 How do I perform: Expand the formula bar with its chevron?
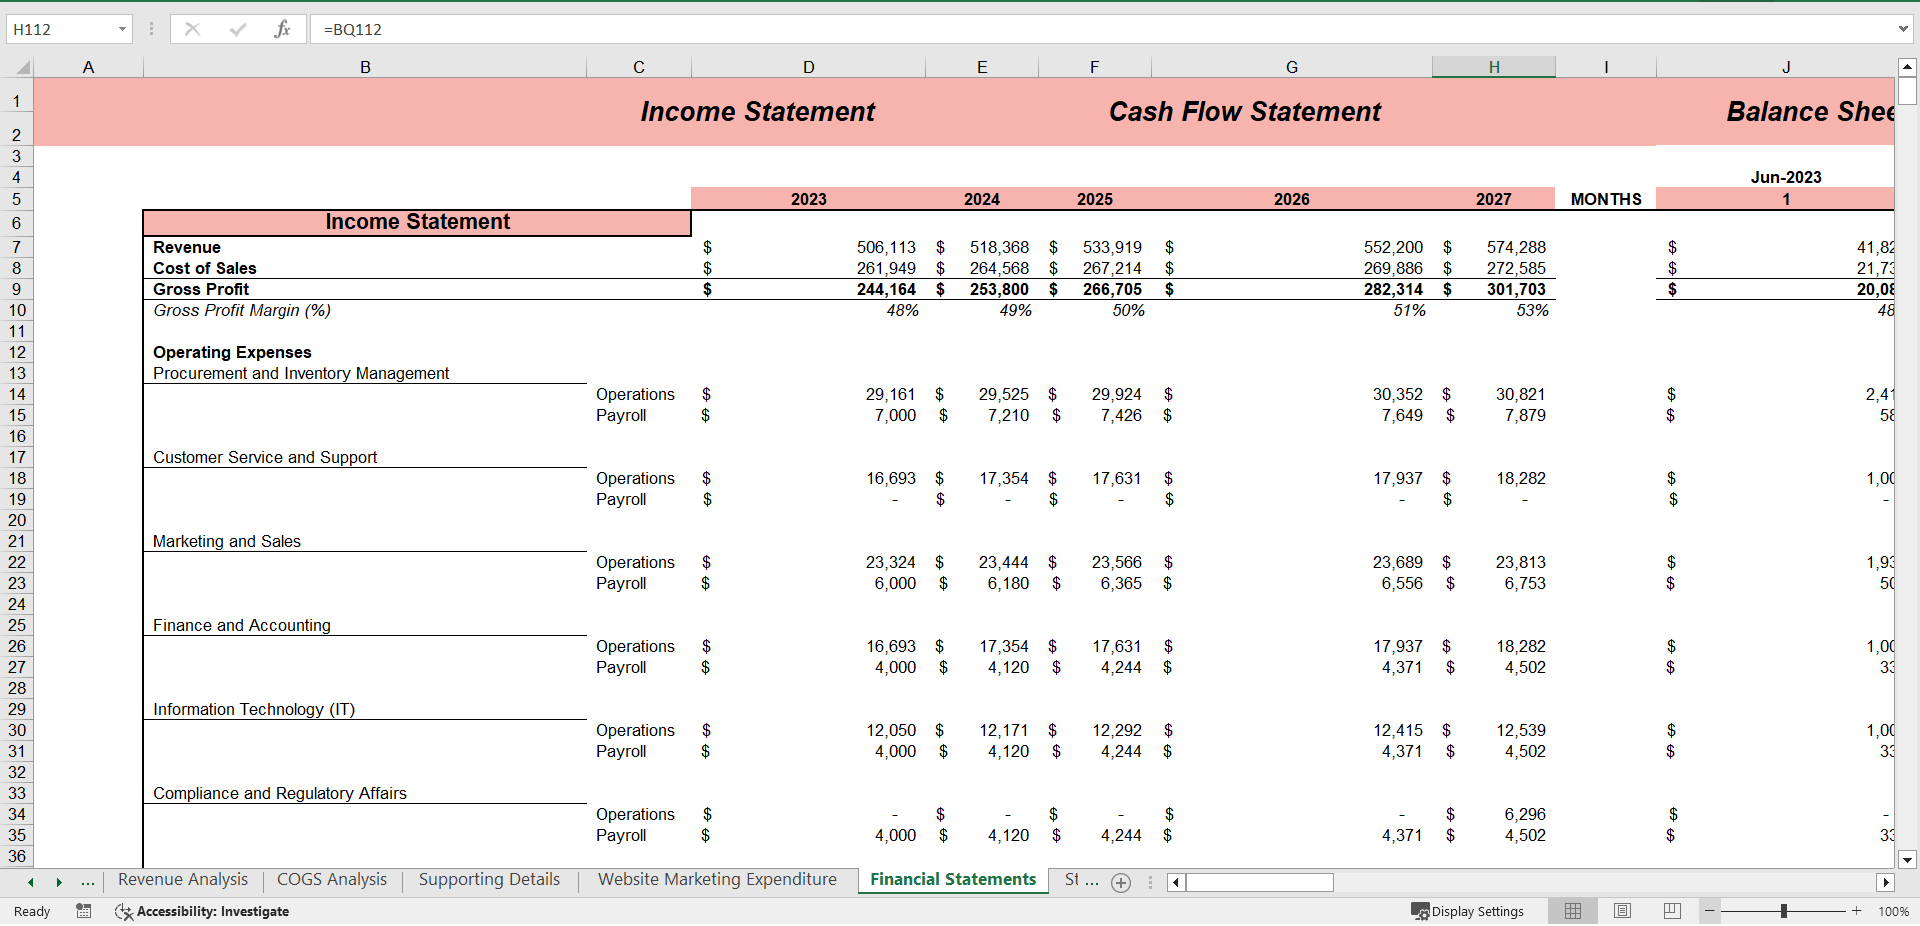click(1903, 29)
